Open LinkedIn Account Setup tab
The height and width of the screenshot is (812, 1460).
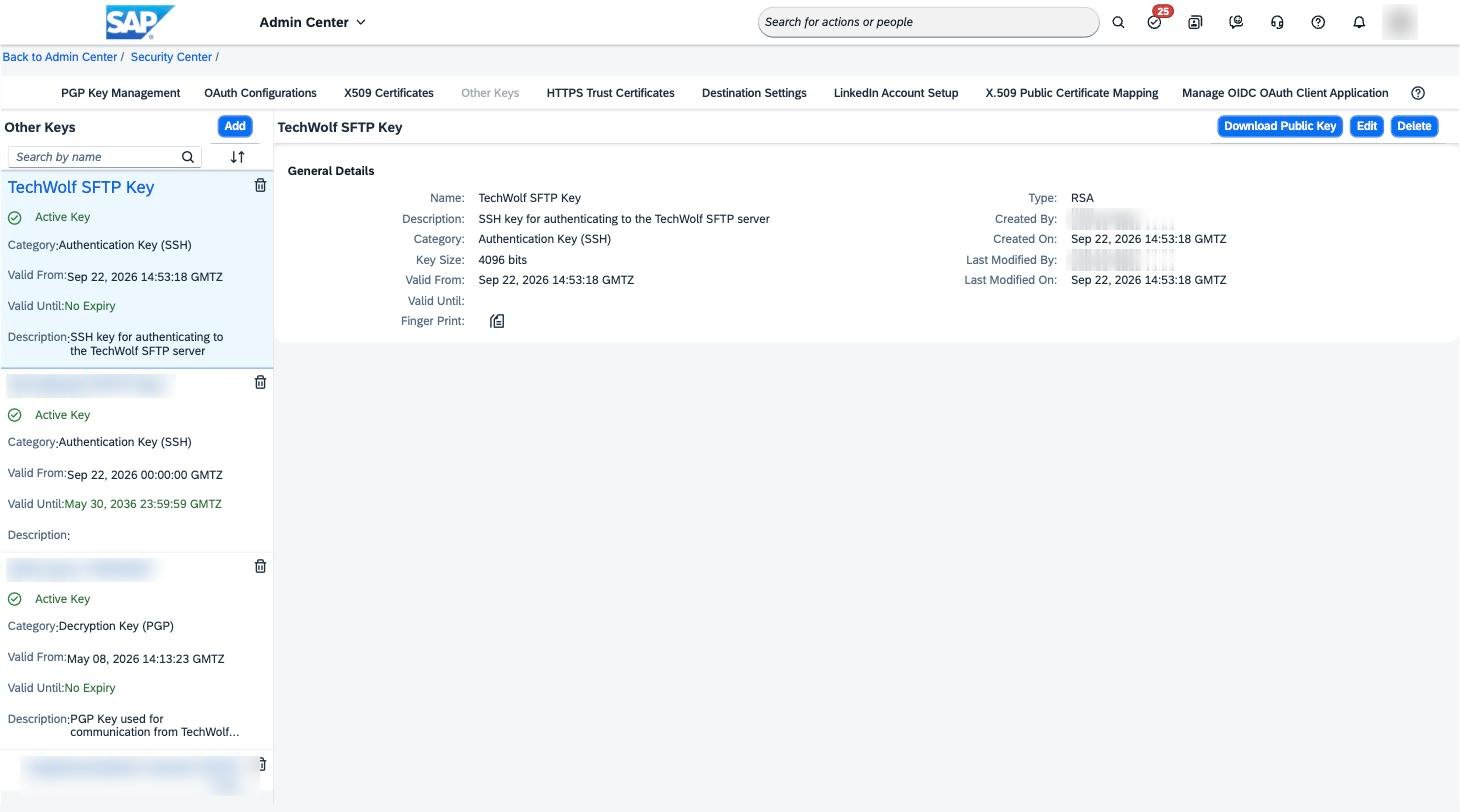(x=896, y=93)
